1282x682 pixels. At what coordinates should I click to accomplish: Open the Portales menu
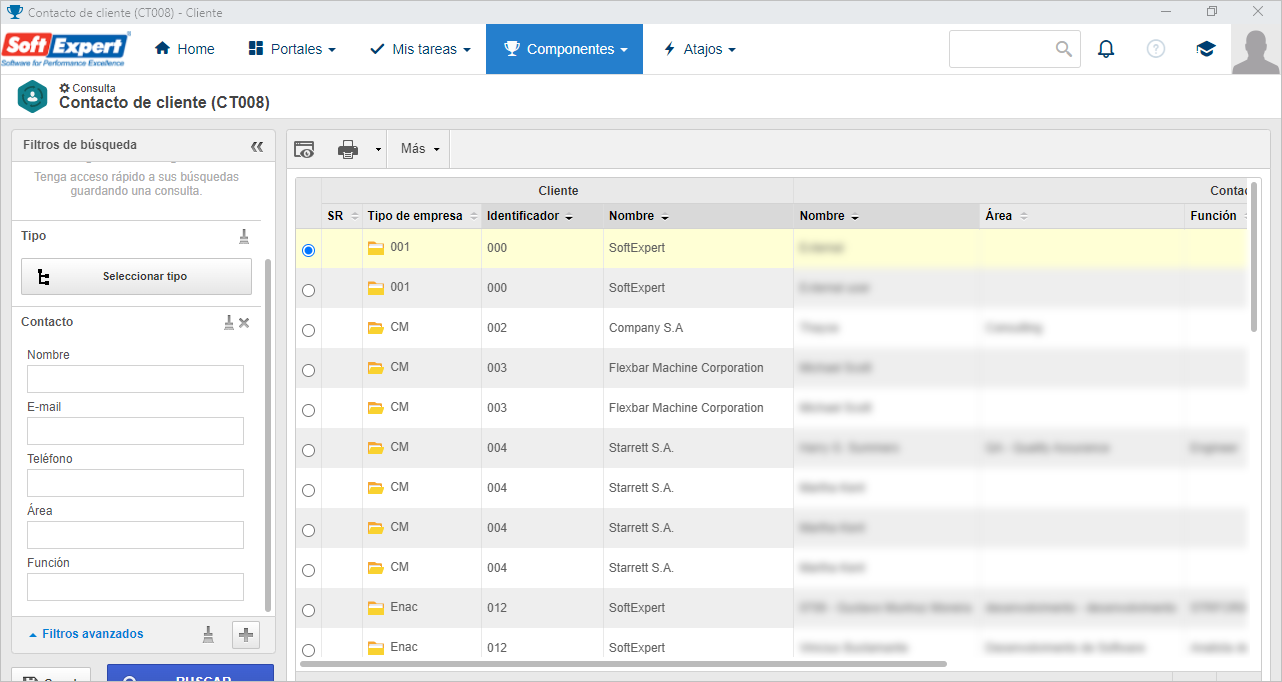coord(291,49)
